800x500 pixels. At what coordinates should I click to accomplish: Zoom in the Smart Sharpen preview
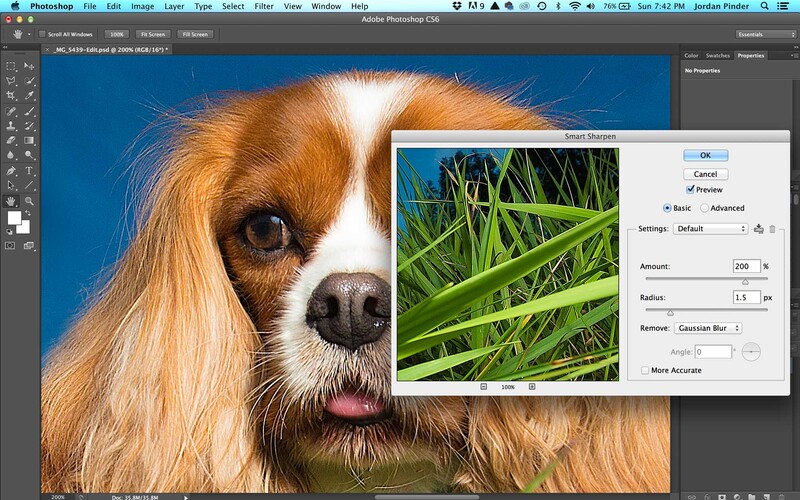point(532,387)
